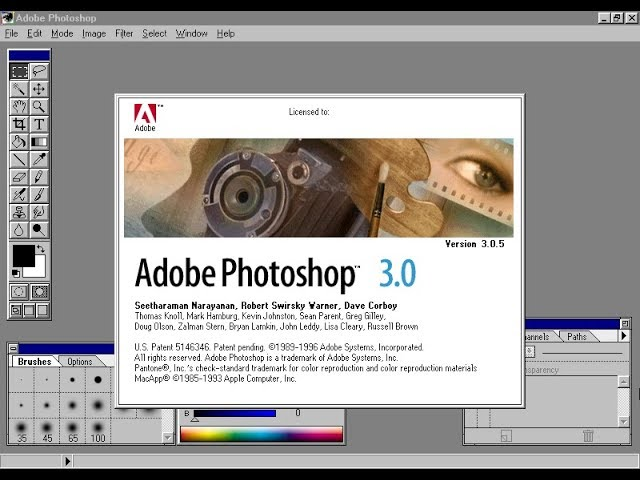Open the status bar arrow popup

point(67,461)
